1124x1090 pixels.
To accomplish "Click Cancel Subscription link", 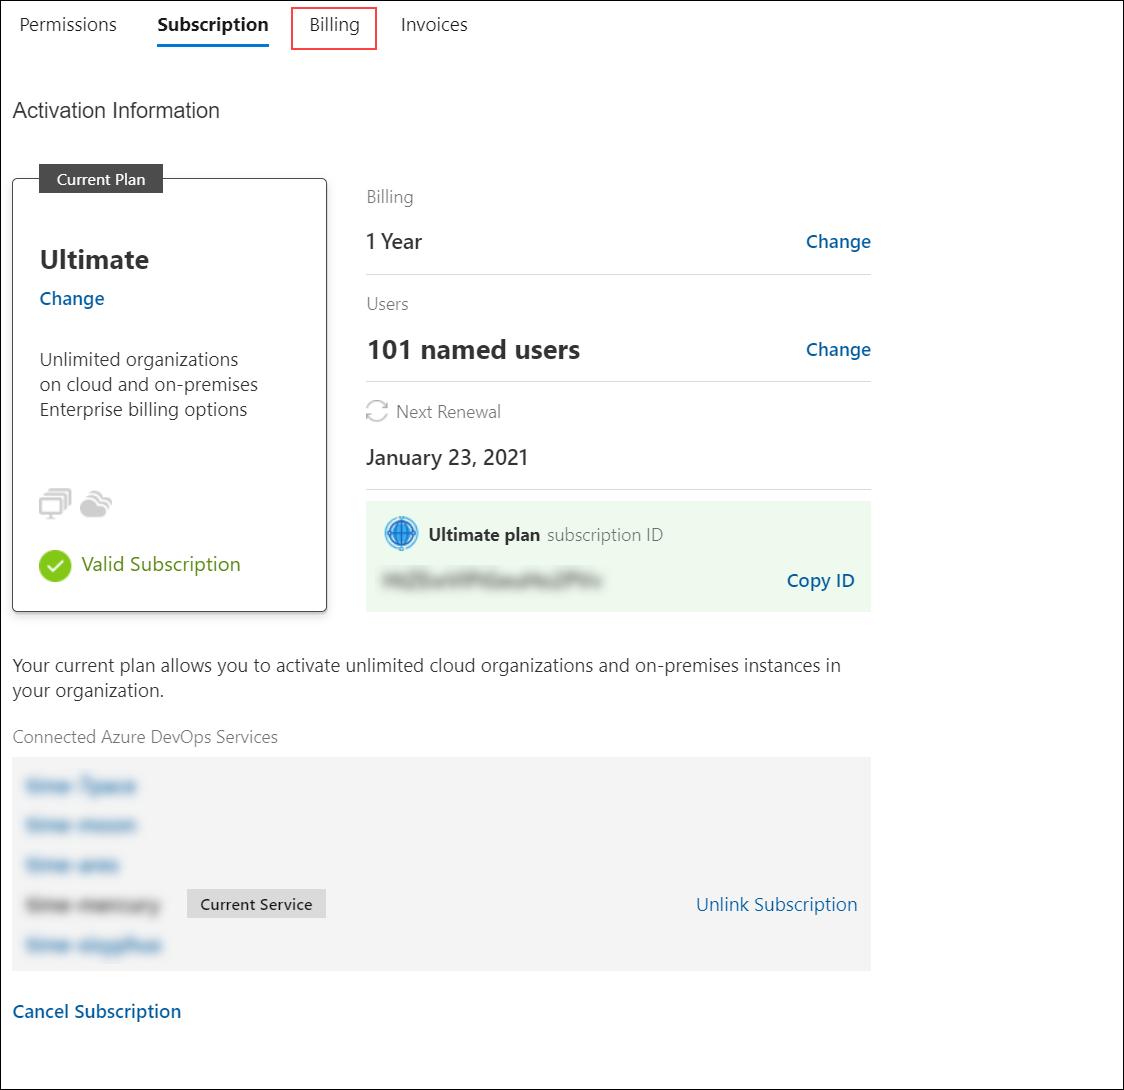I will pos(97,1011).
